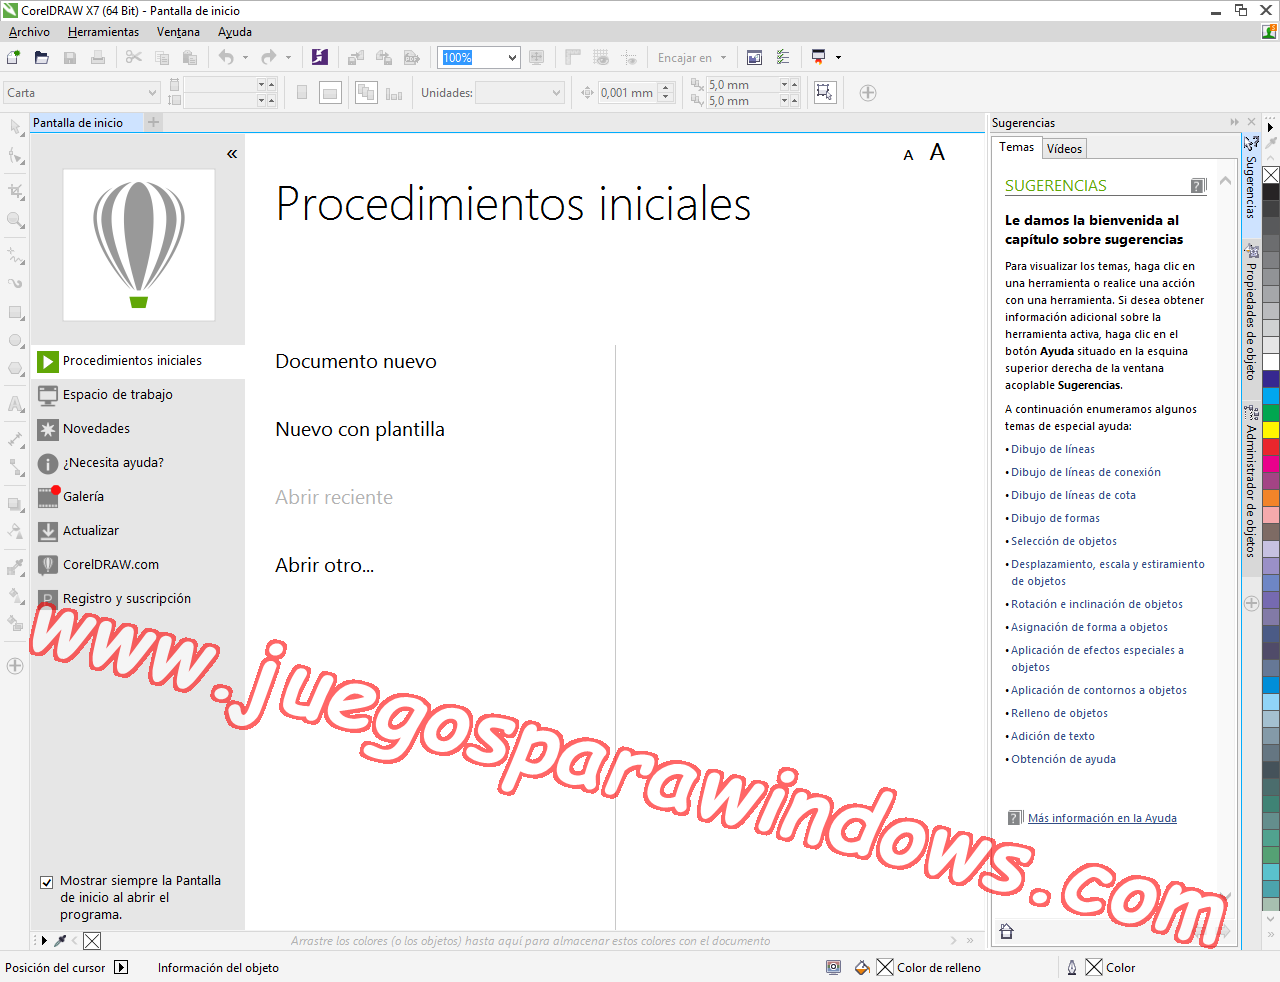Viewport: 1280px width, 982px height.
Task: Click the treat-as-filled bounding box icon
Action: coord(824,93)
